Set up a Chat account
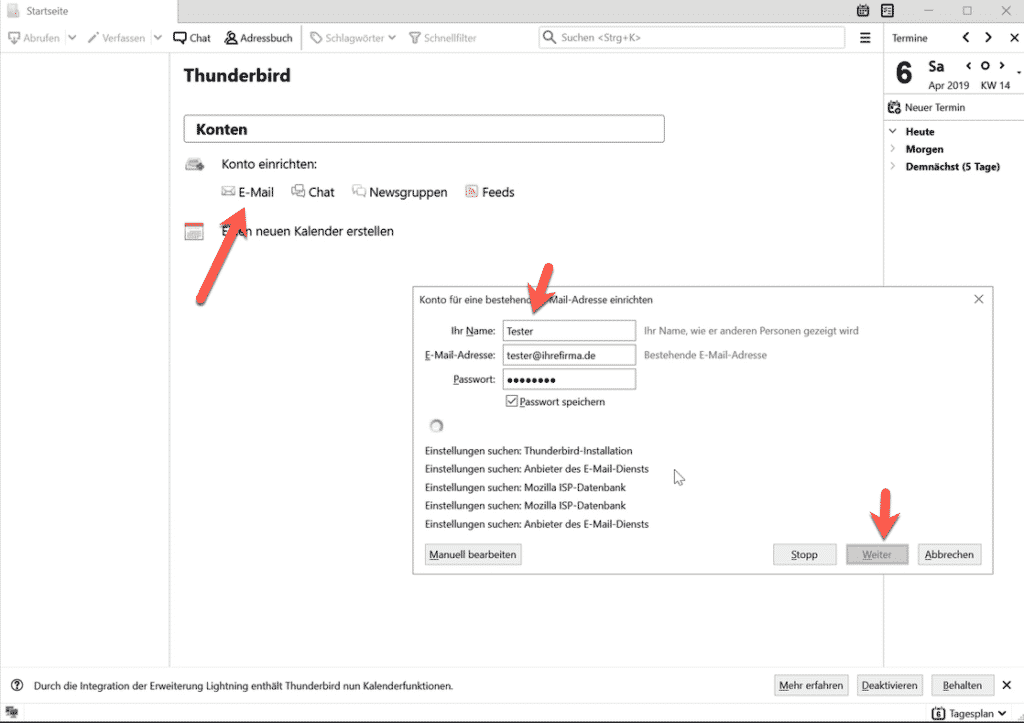 tap(313, 192)
